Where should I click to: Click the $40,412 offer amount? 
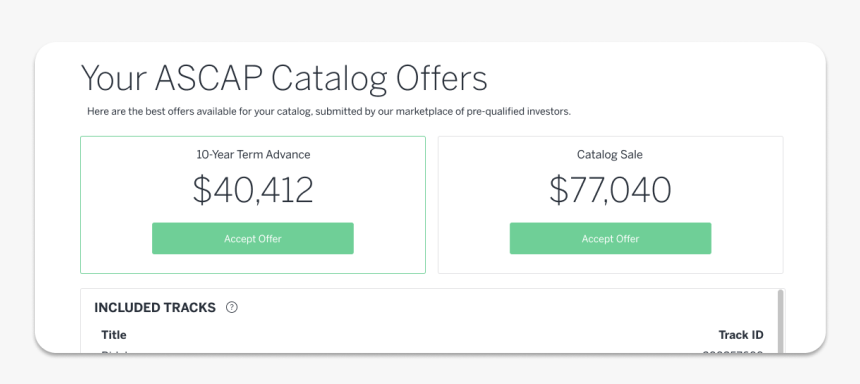point(253,190)
